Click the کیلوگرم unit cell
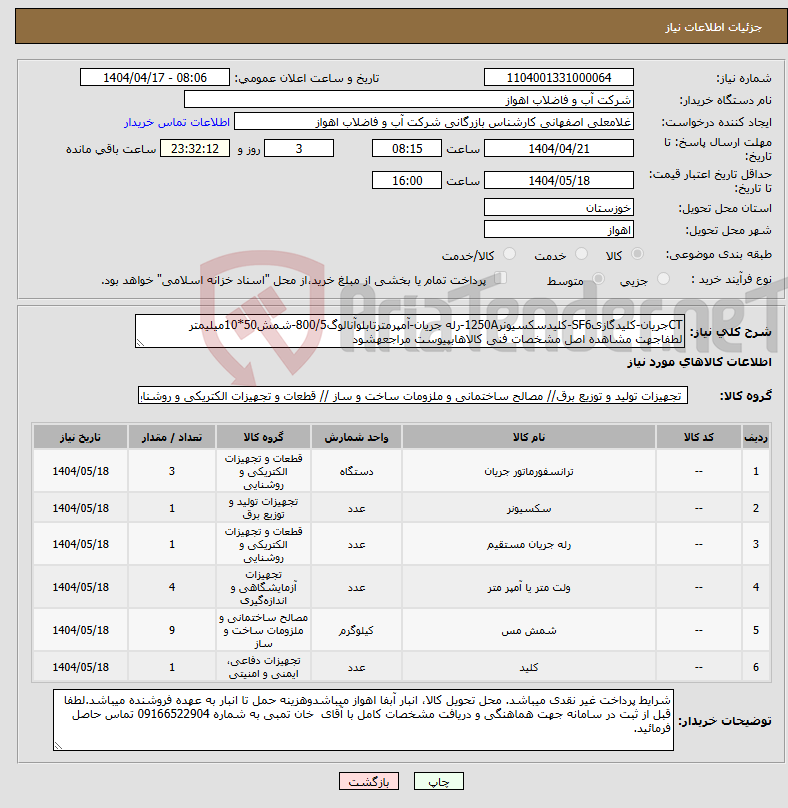The width and height of the screenshot is (788, 808). [356, 630]
